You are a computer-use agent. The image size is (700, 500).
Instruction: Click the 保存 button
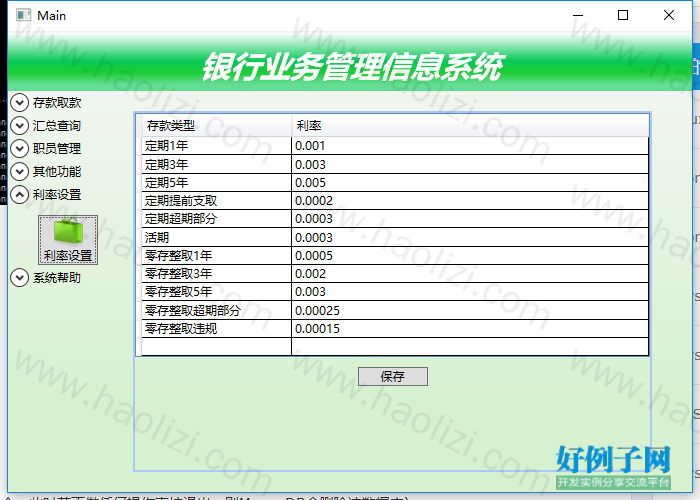[x=393, y=376]
